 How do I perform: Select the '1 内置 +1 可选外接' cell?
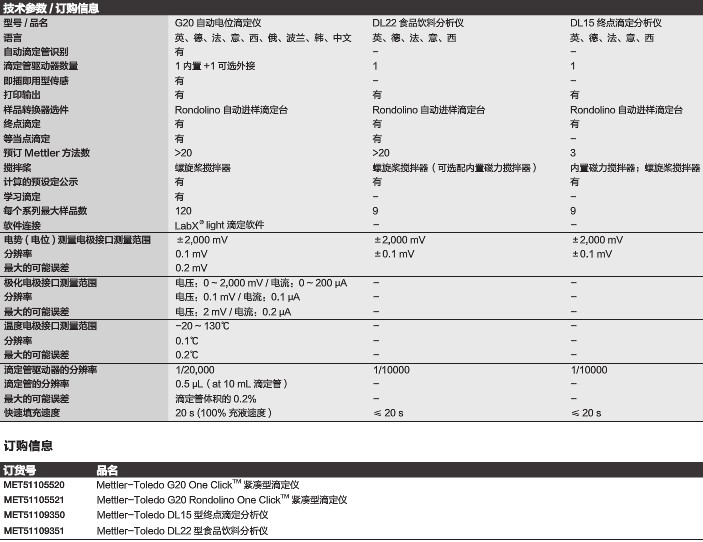coord(215,66)
